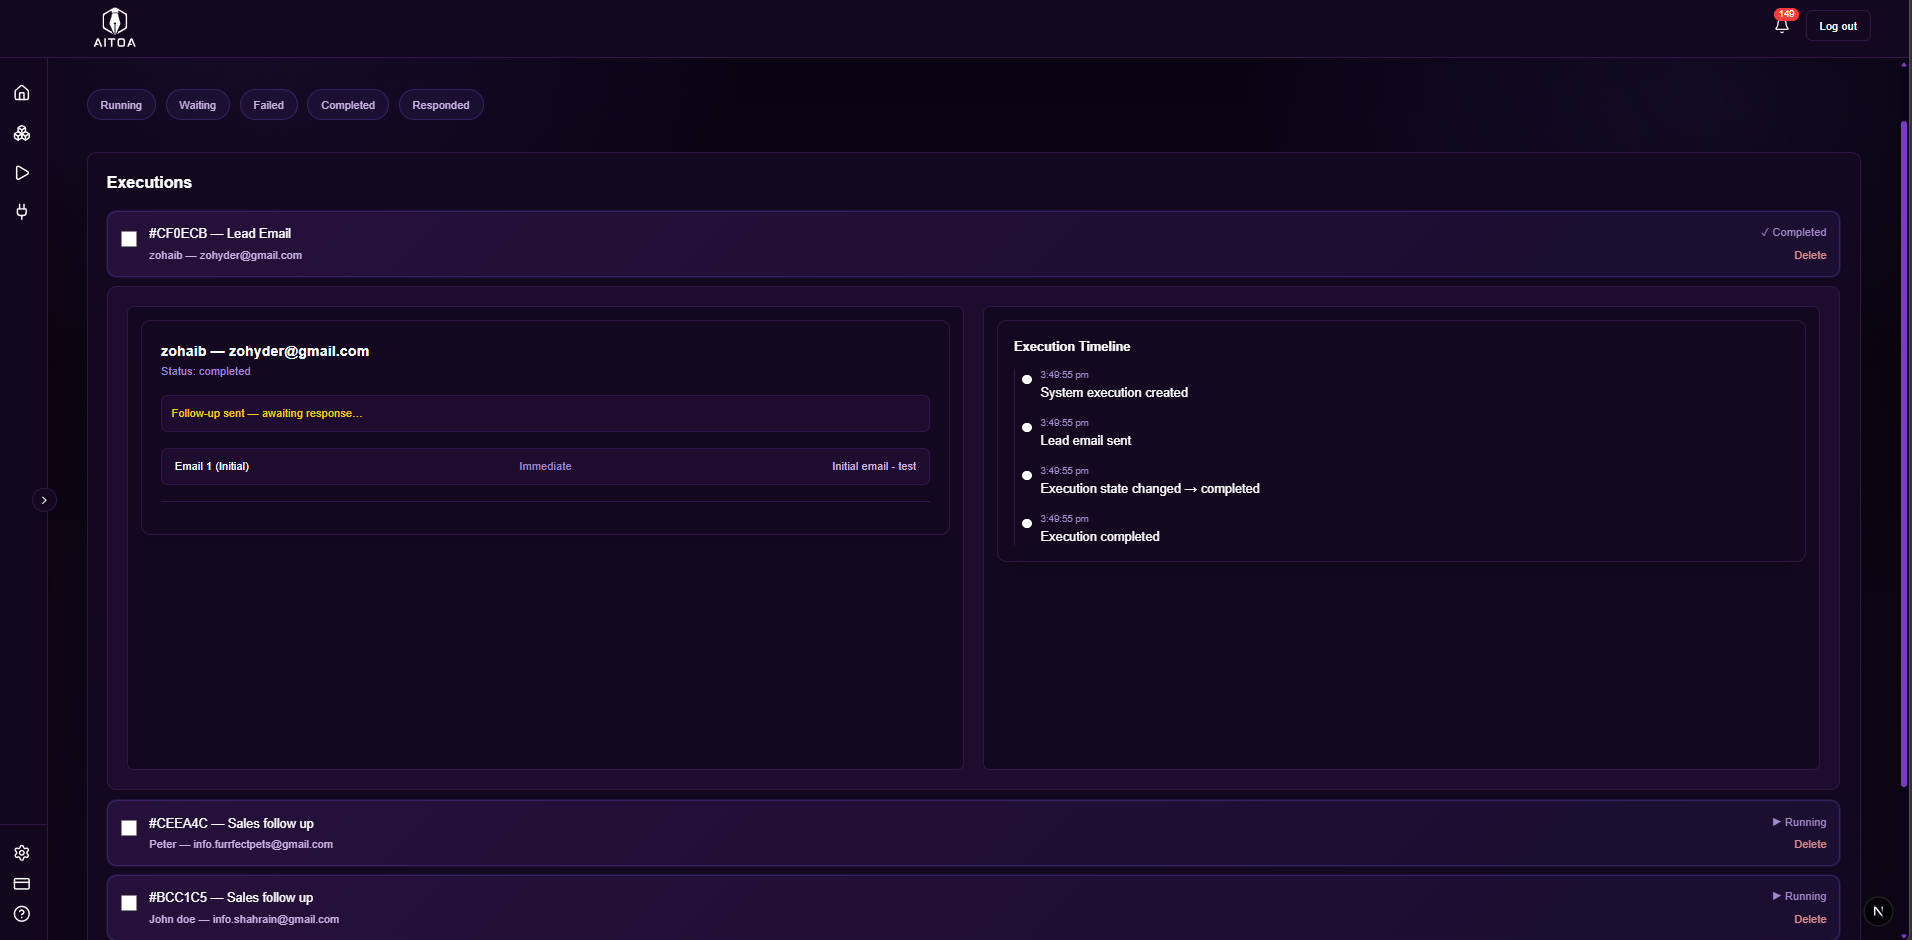Tick the checkbox for #CEEA4C Sales follow up

129,828
